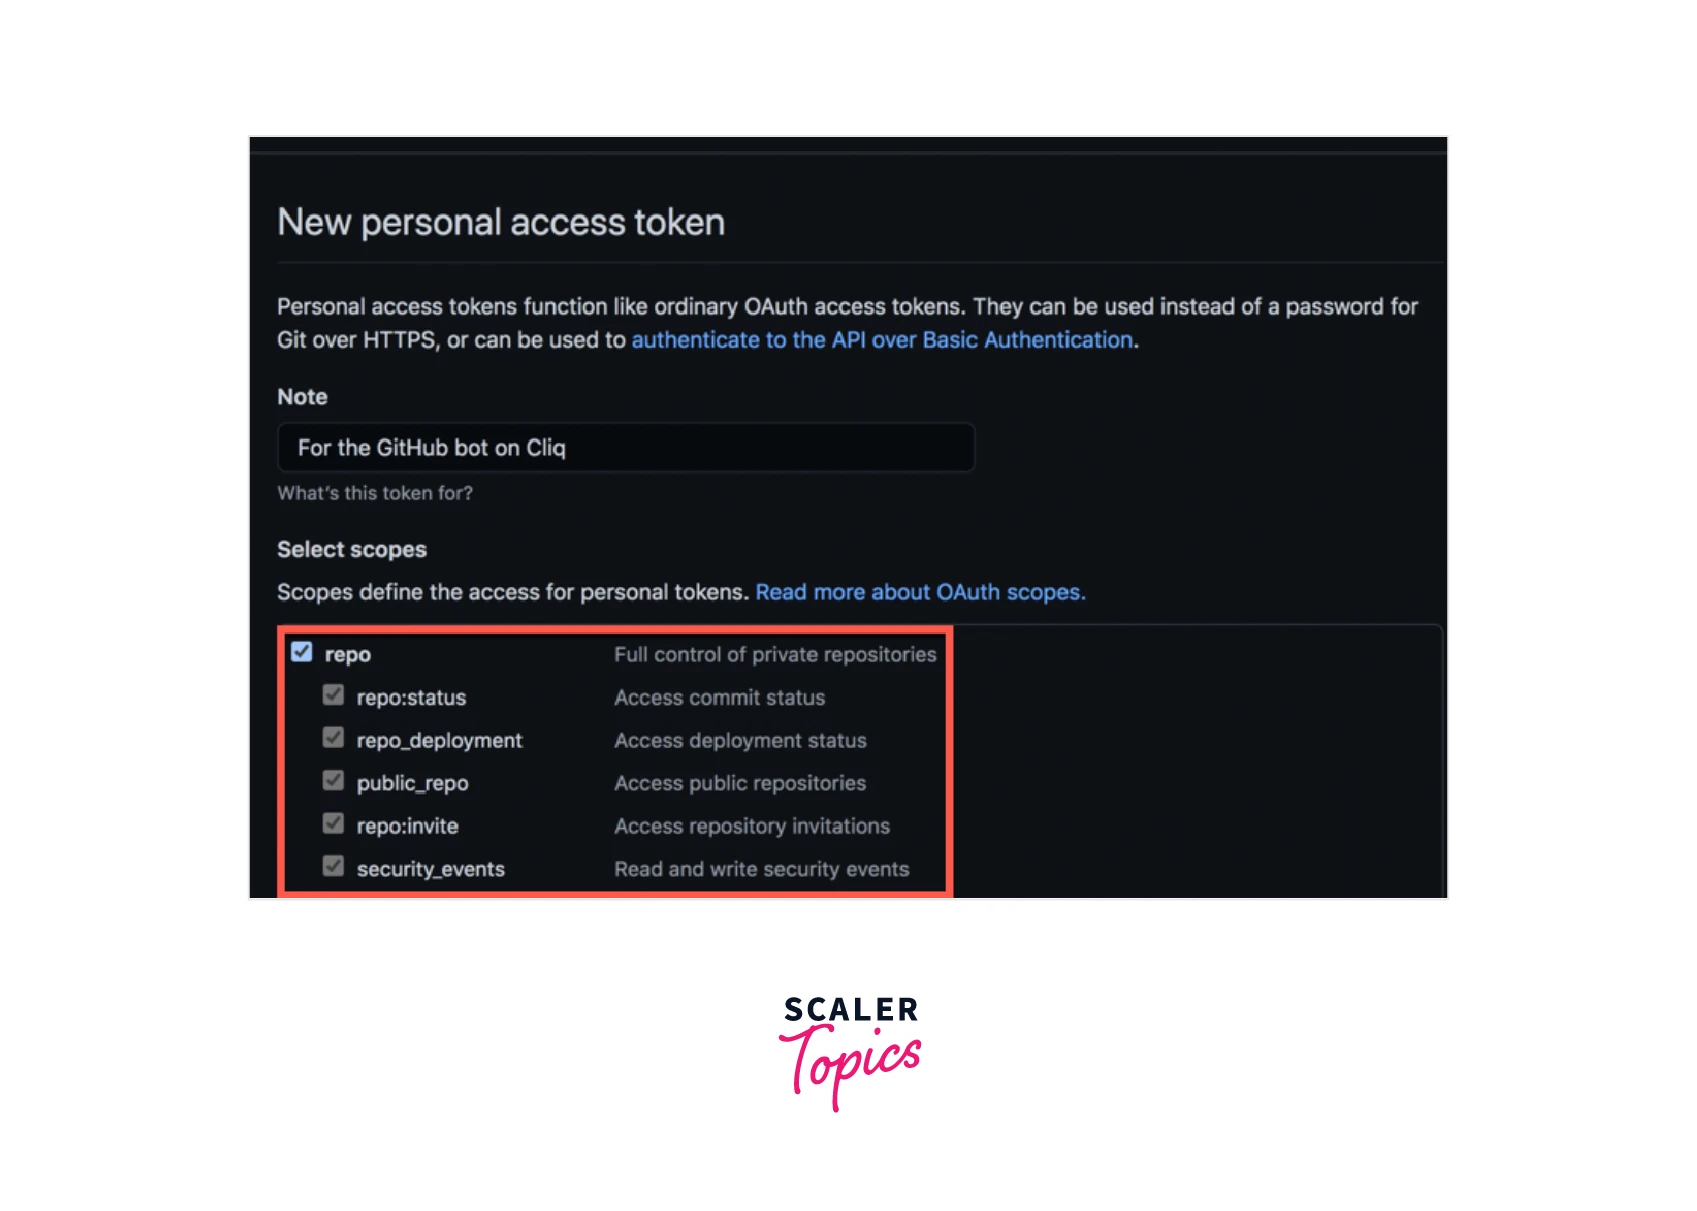Click the security_events scope name text

coord(430,870)
